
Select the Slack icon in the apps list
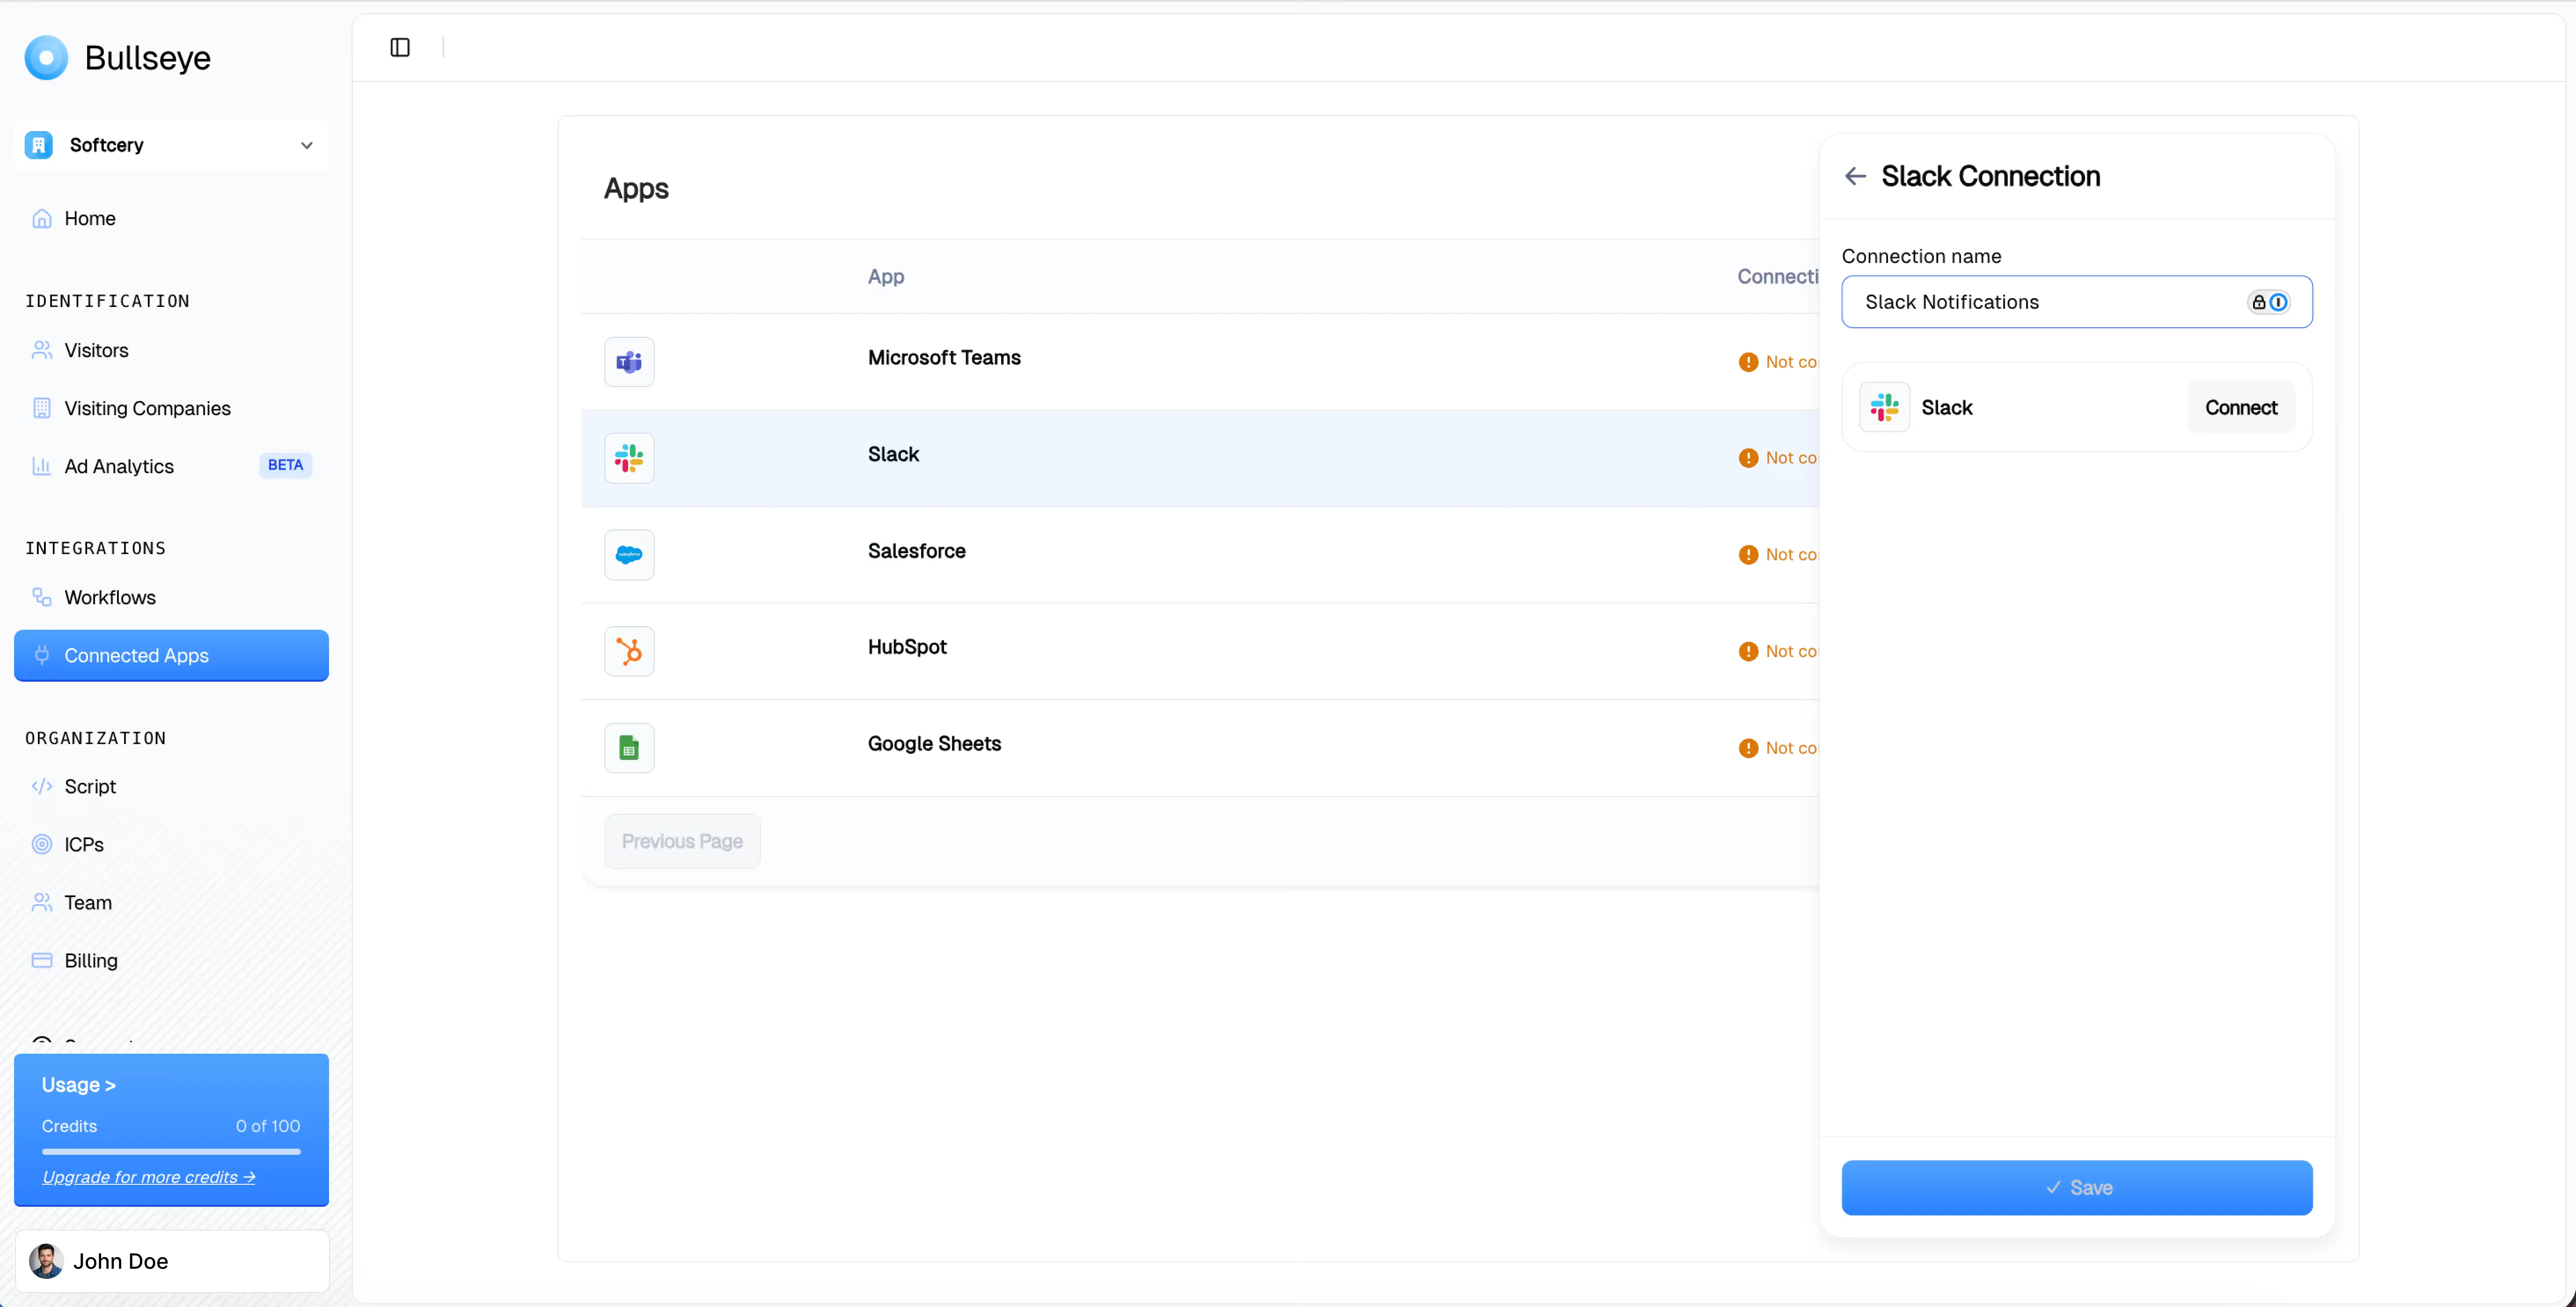coord(628,457)
